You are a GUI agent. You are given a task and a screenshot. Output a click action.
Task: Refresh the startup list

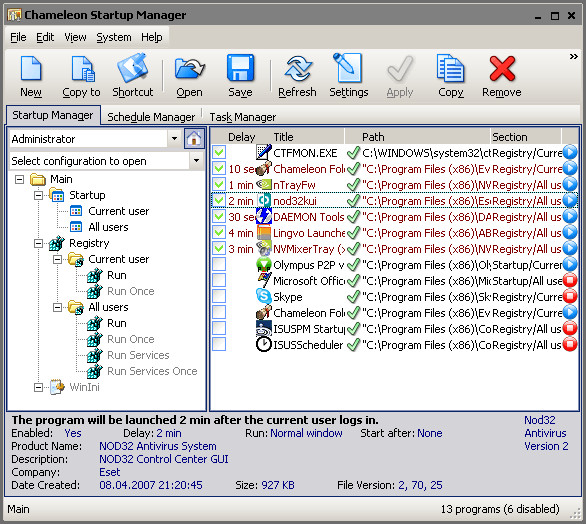click(297, 76)
